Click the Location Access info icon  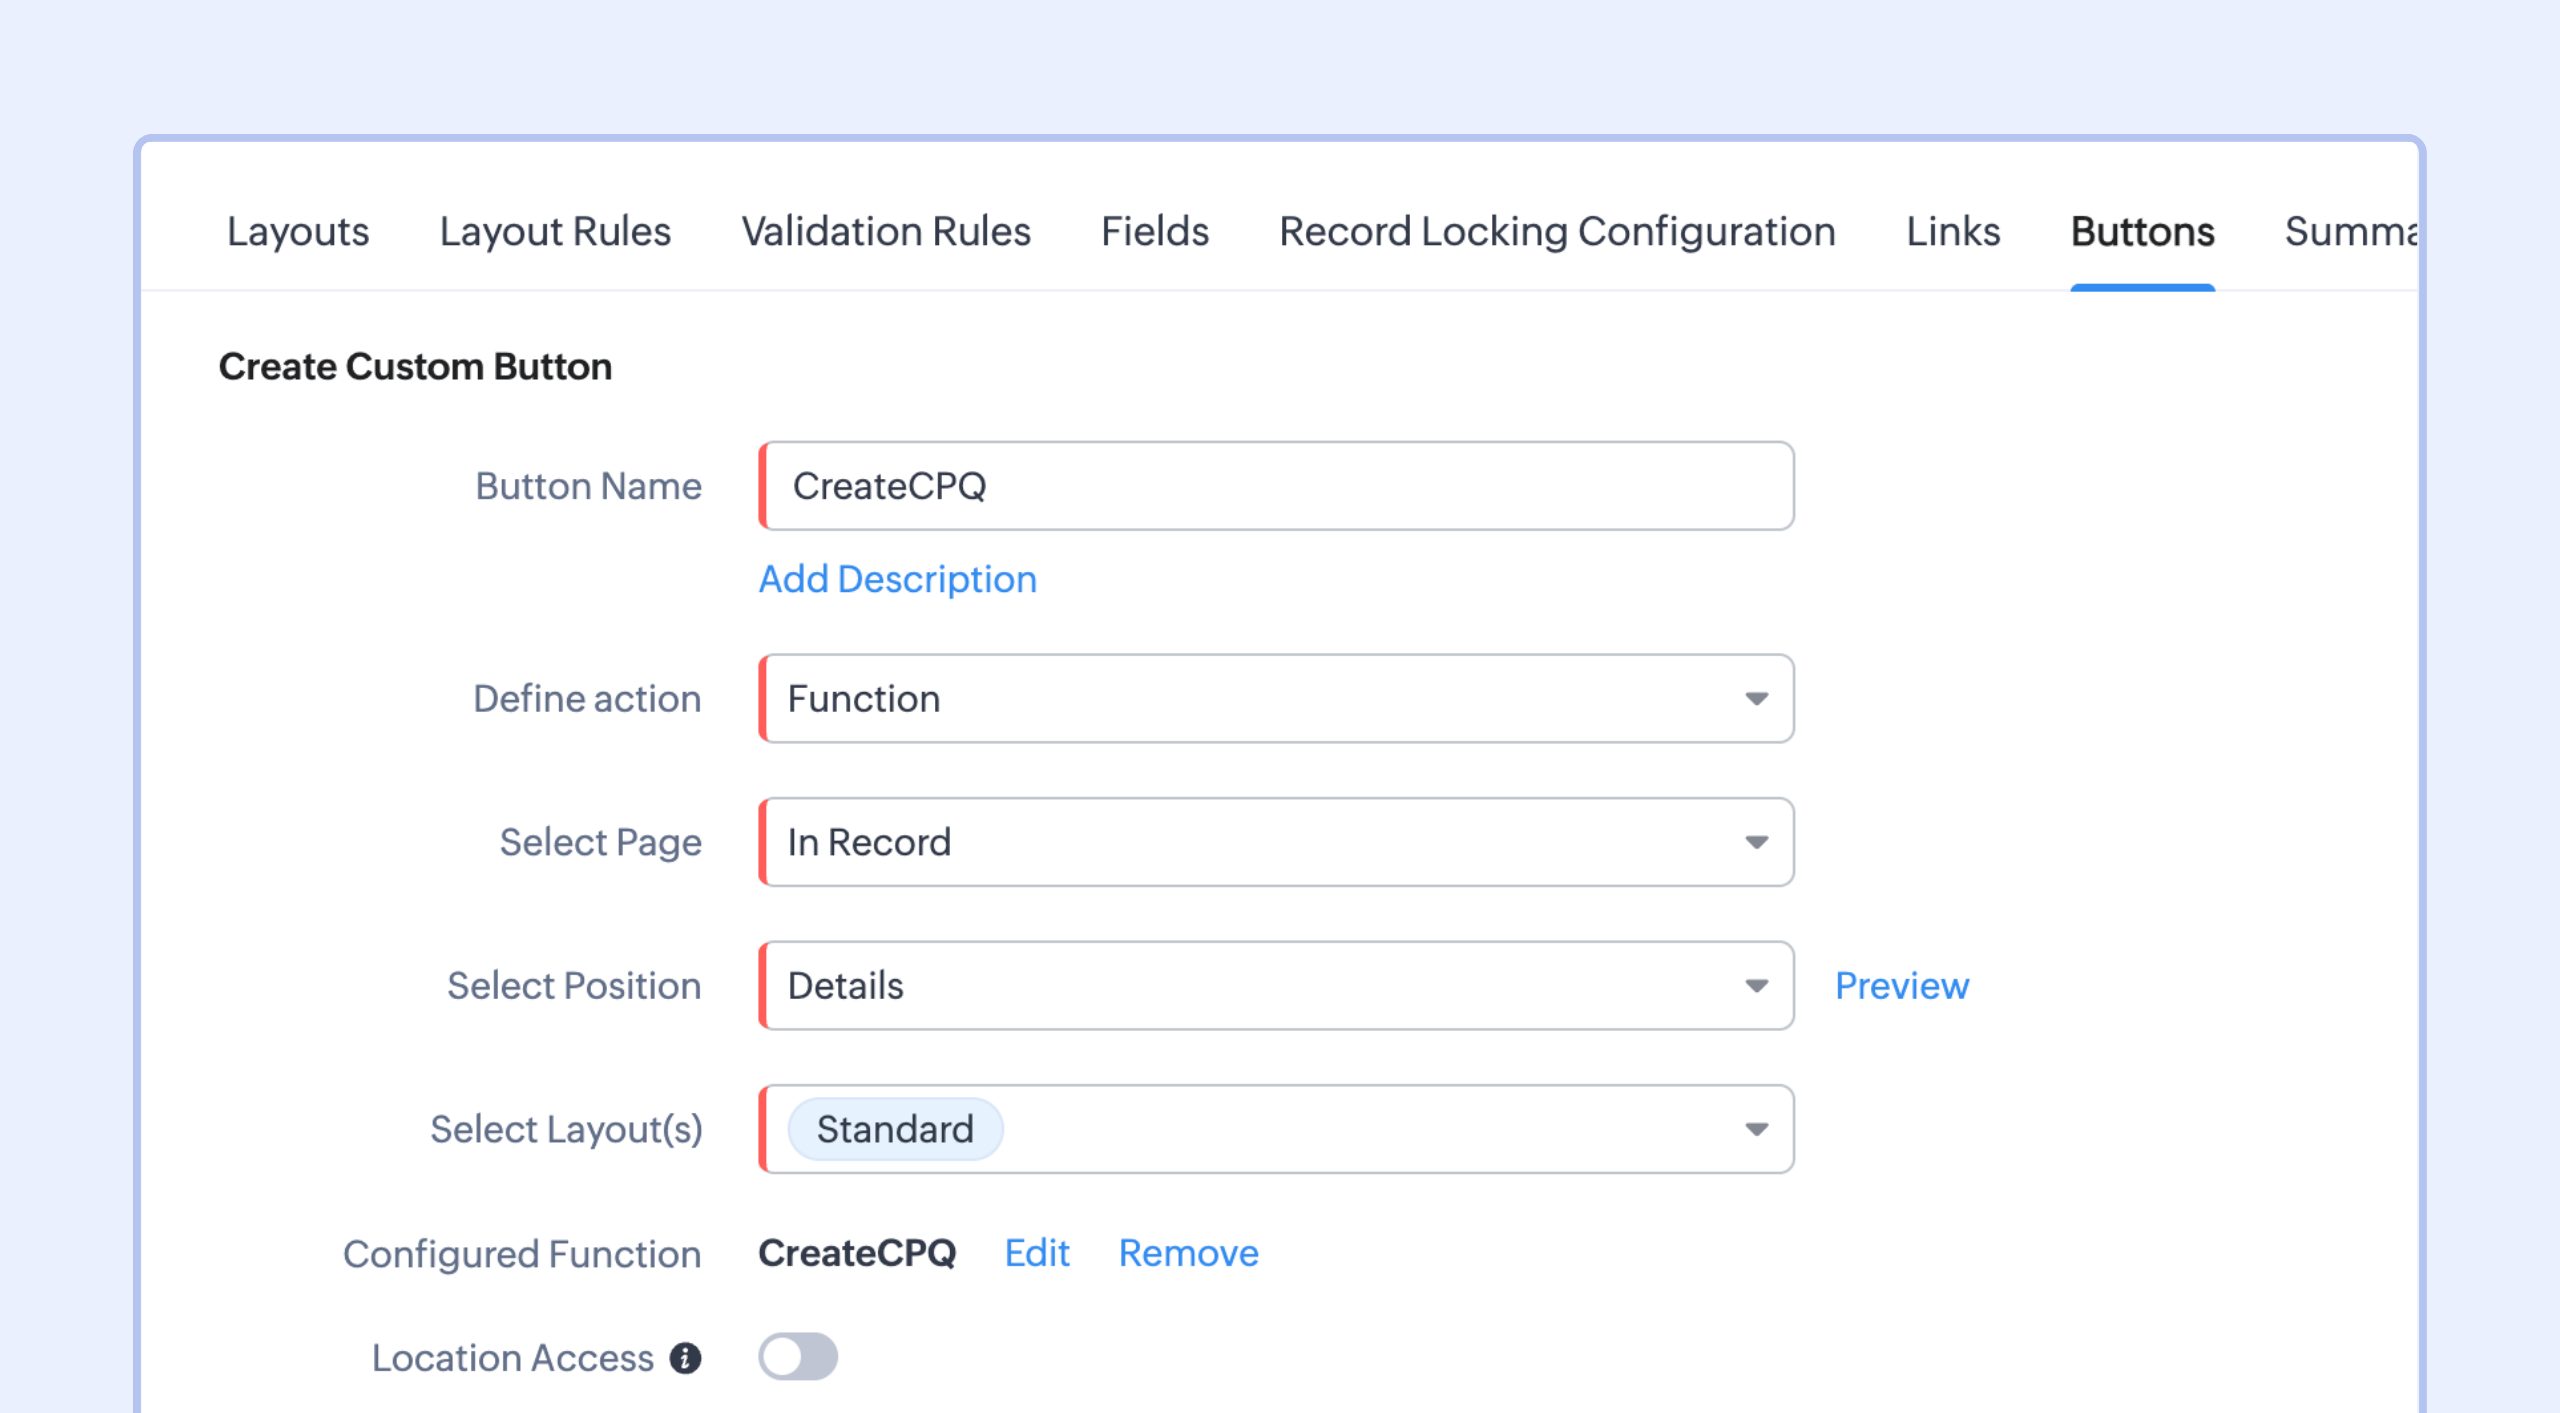pos(685,1358)
